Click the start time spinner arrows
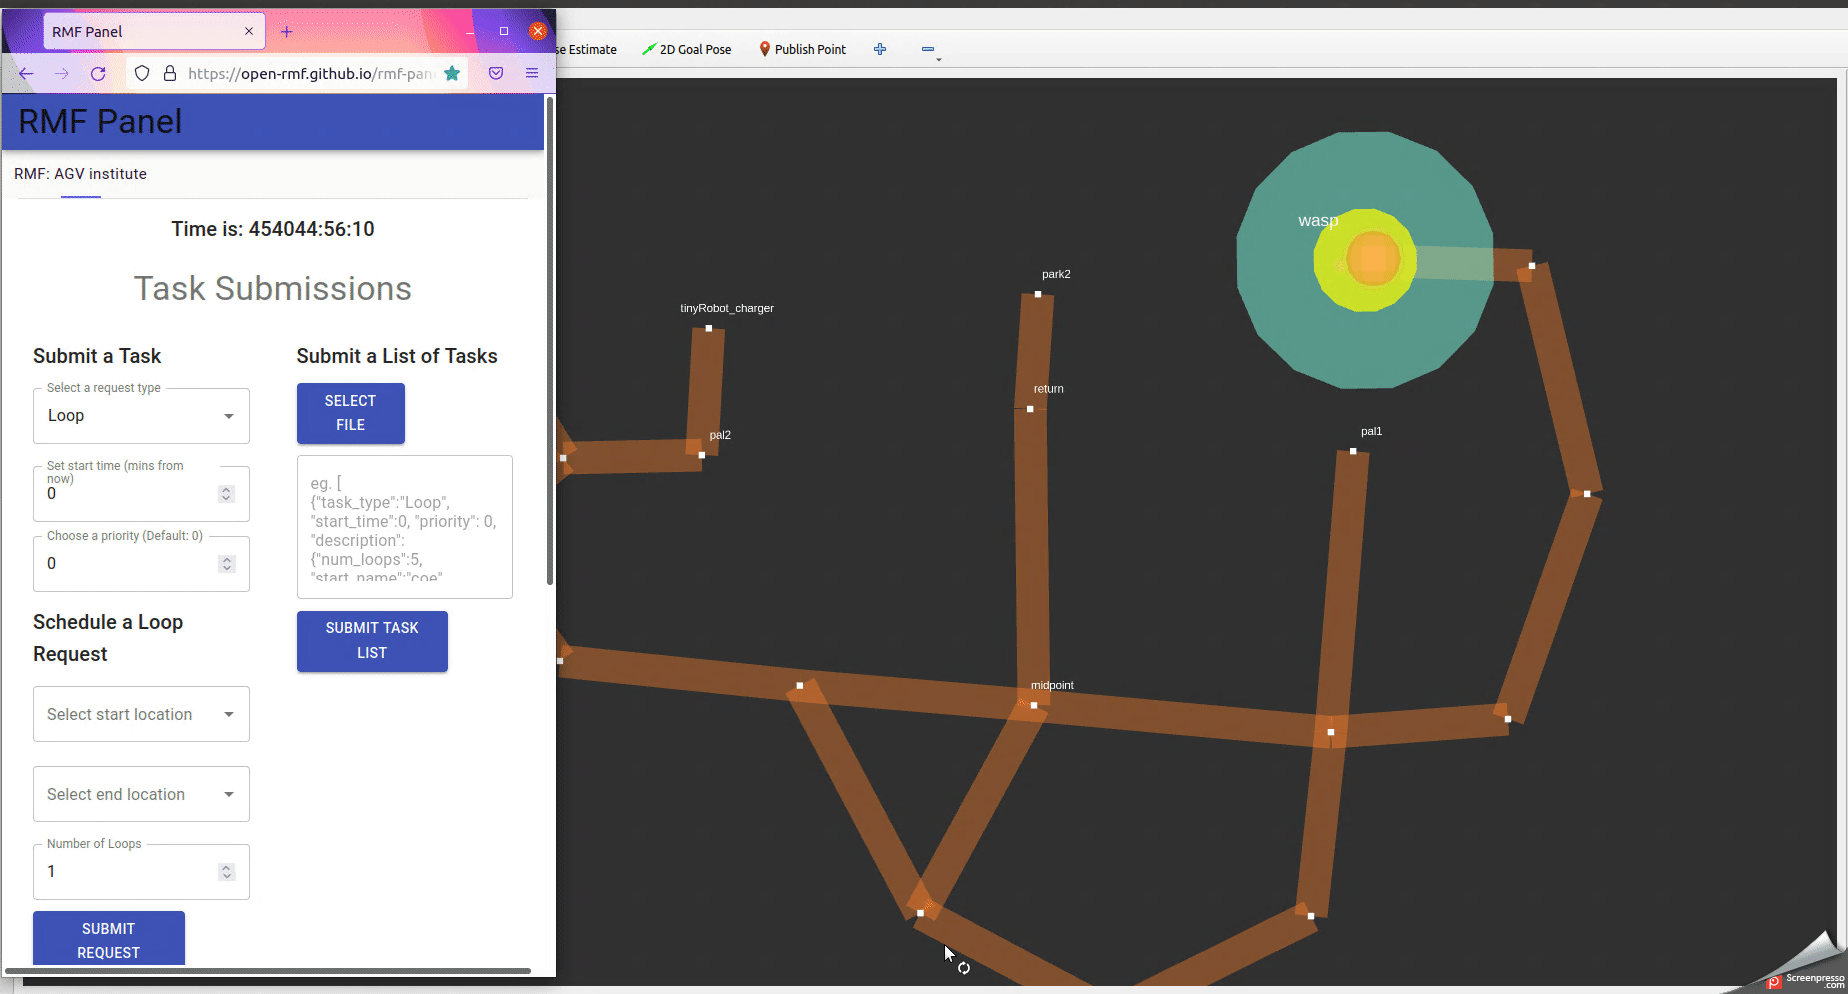 coord(227,494)
